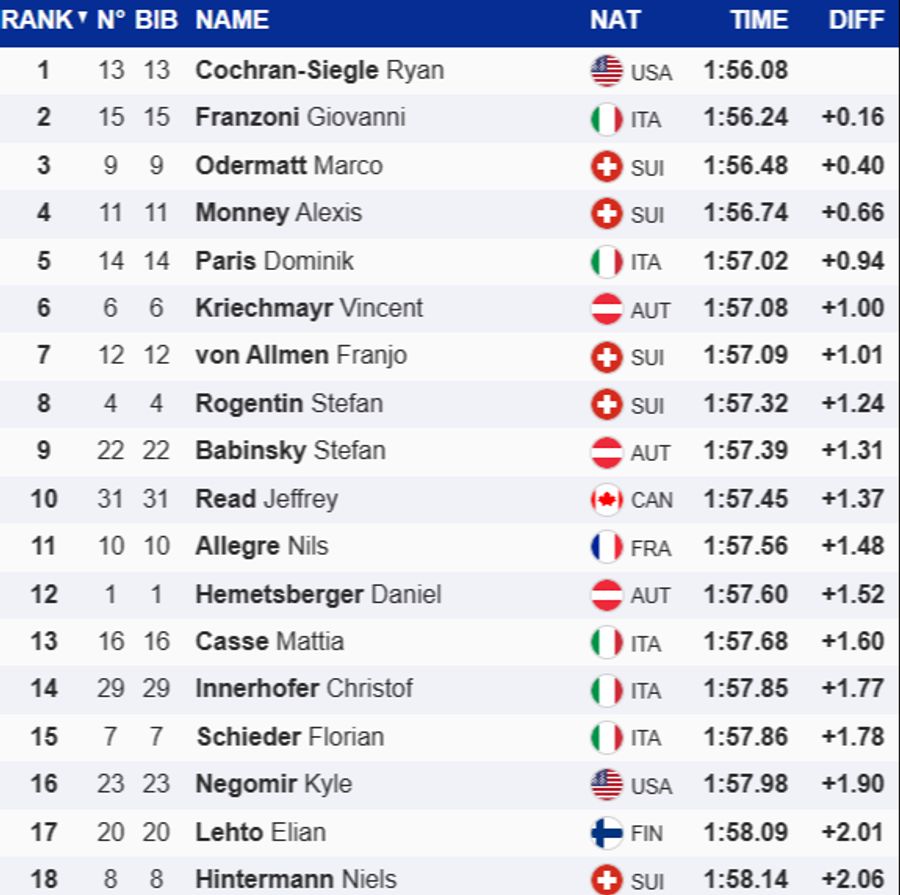
Task: Click Hintermann Niels time 1:58.14
Action: [x=746, y=879]
